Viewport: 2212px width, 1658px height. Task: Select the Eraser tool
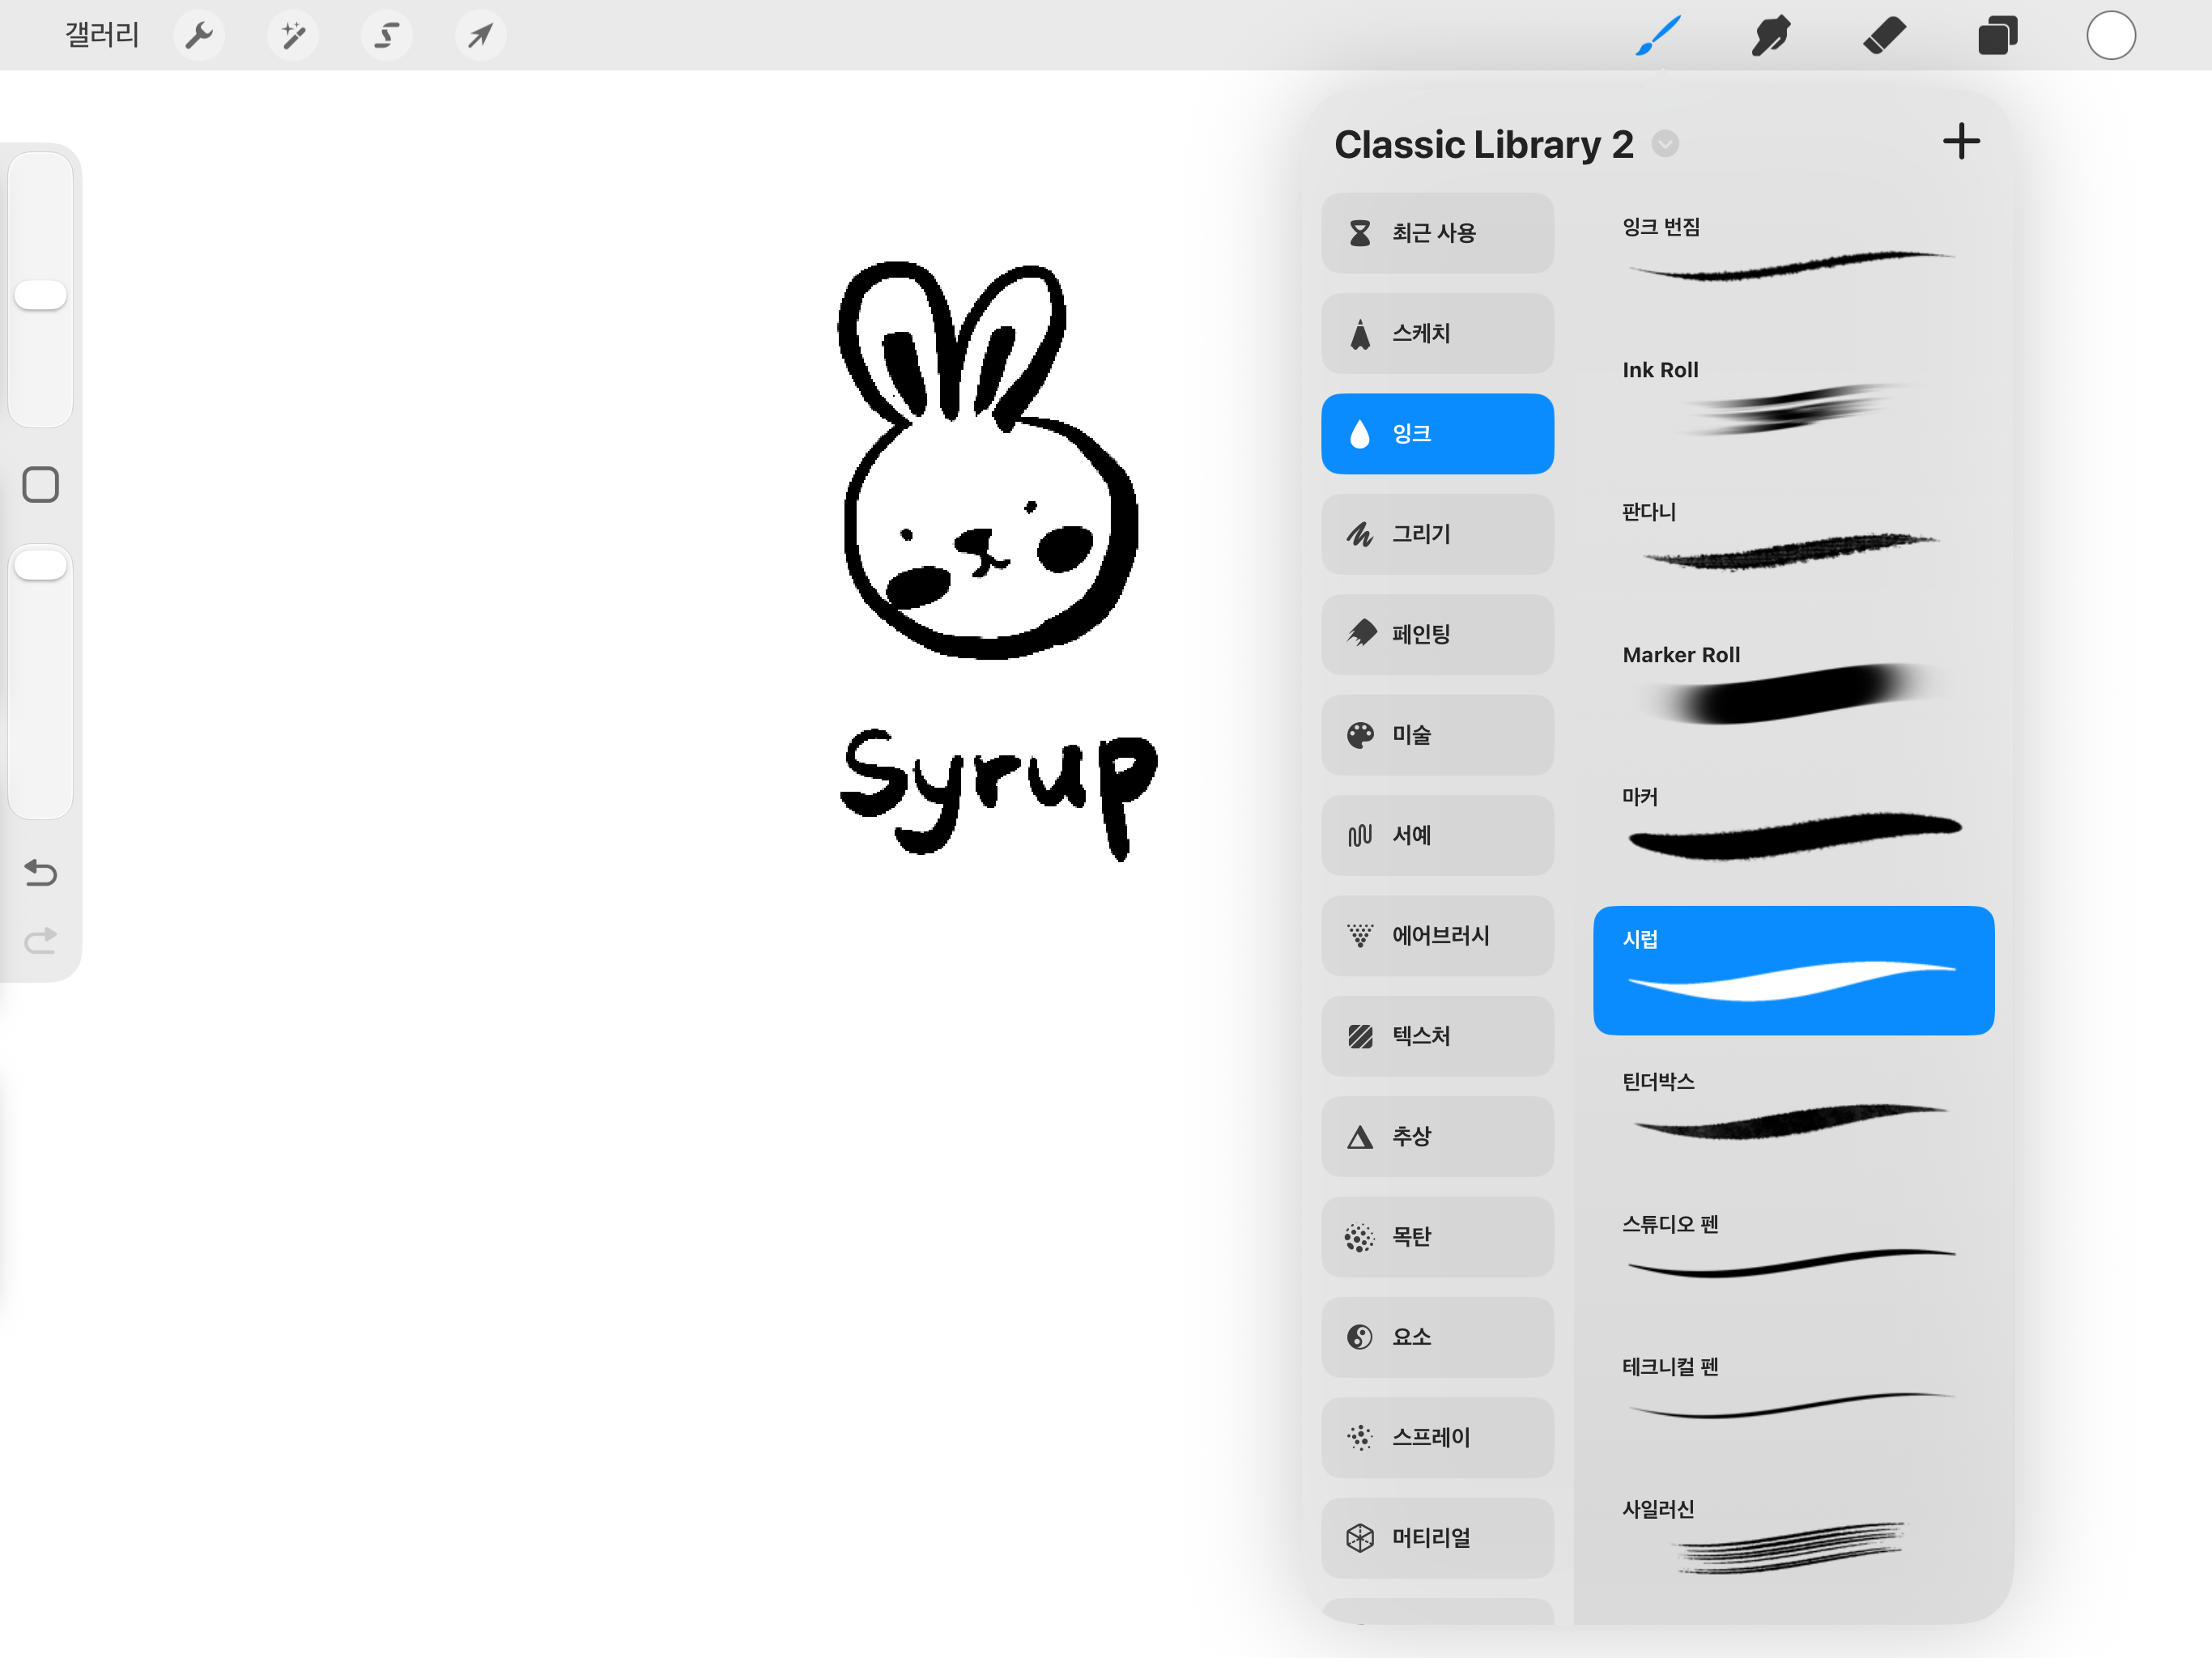tap(1884, 36)
